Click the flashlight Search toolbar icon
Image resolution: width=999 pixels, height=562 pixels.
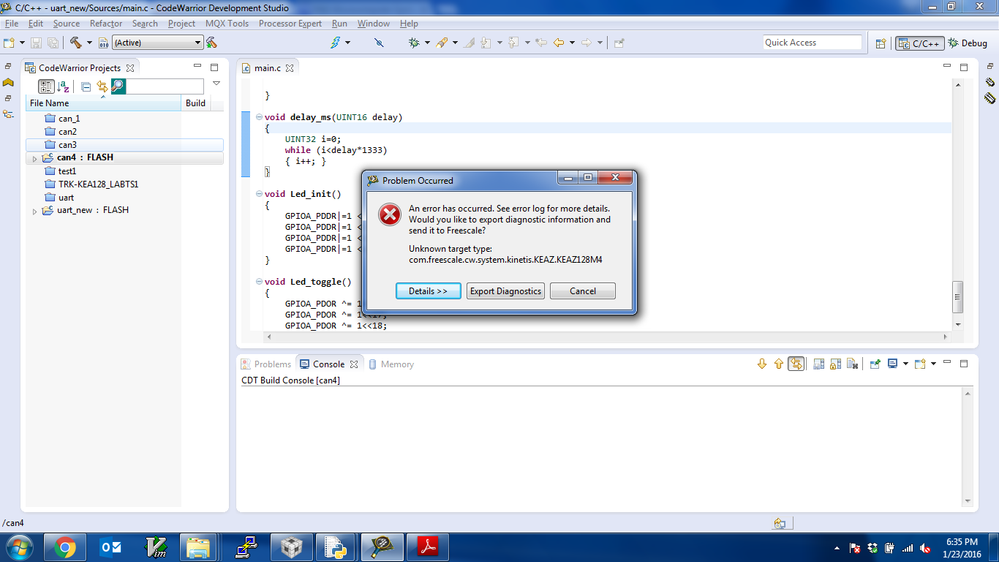click(442, 43)
